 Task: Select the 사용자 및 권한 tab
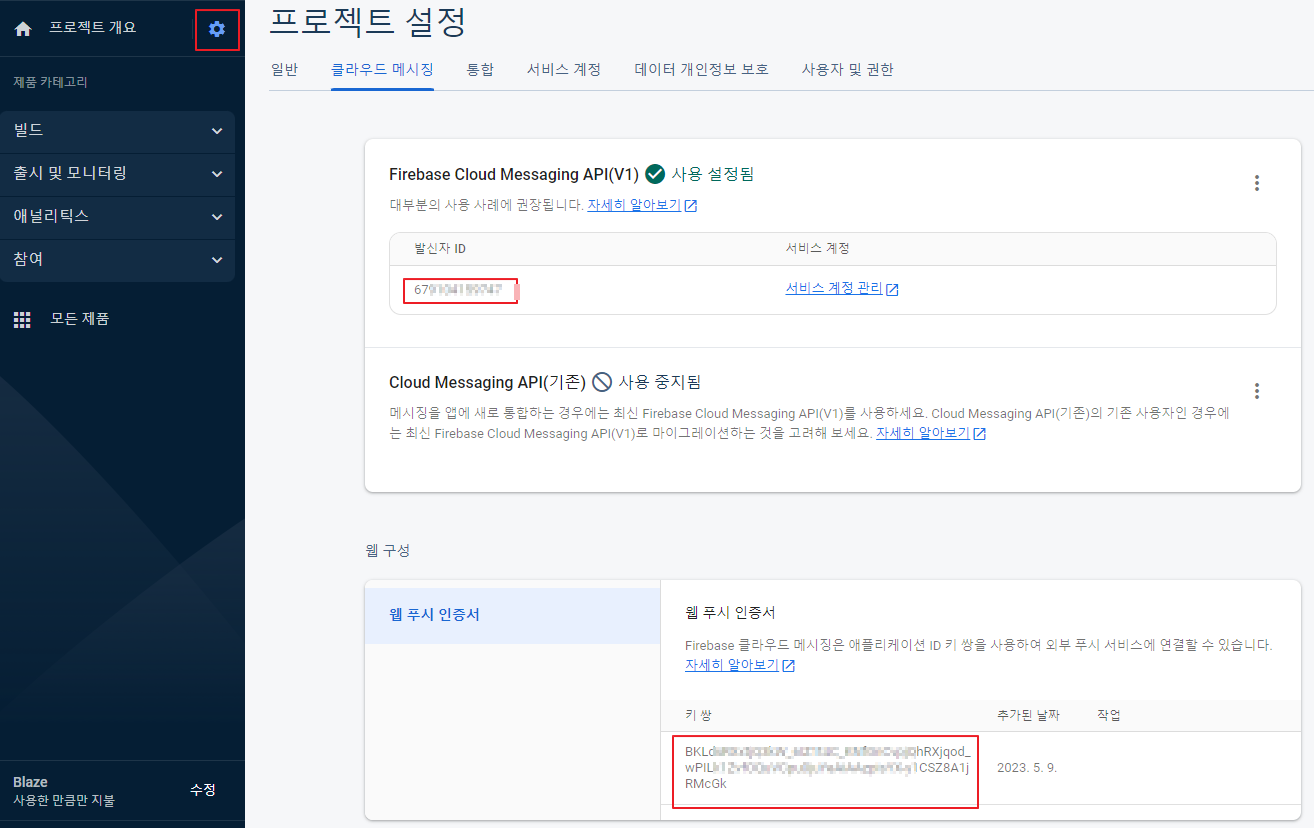coord(848,69)
